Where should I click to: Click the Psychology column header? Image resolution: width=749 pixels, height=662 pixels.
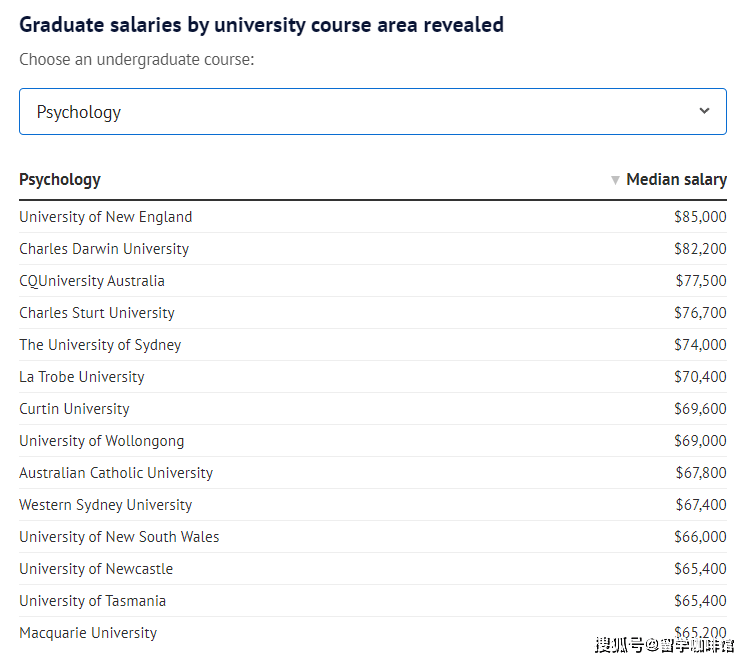click(60, 180)
